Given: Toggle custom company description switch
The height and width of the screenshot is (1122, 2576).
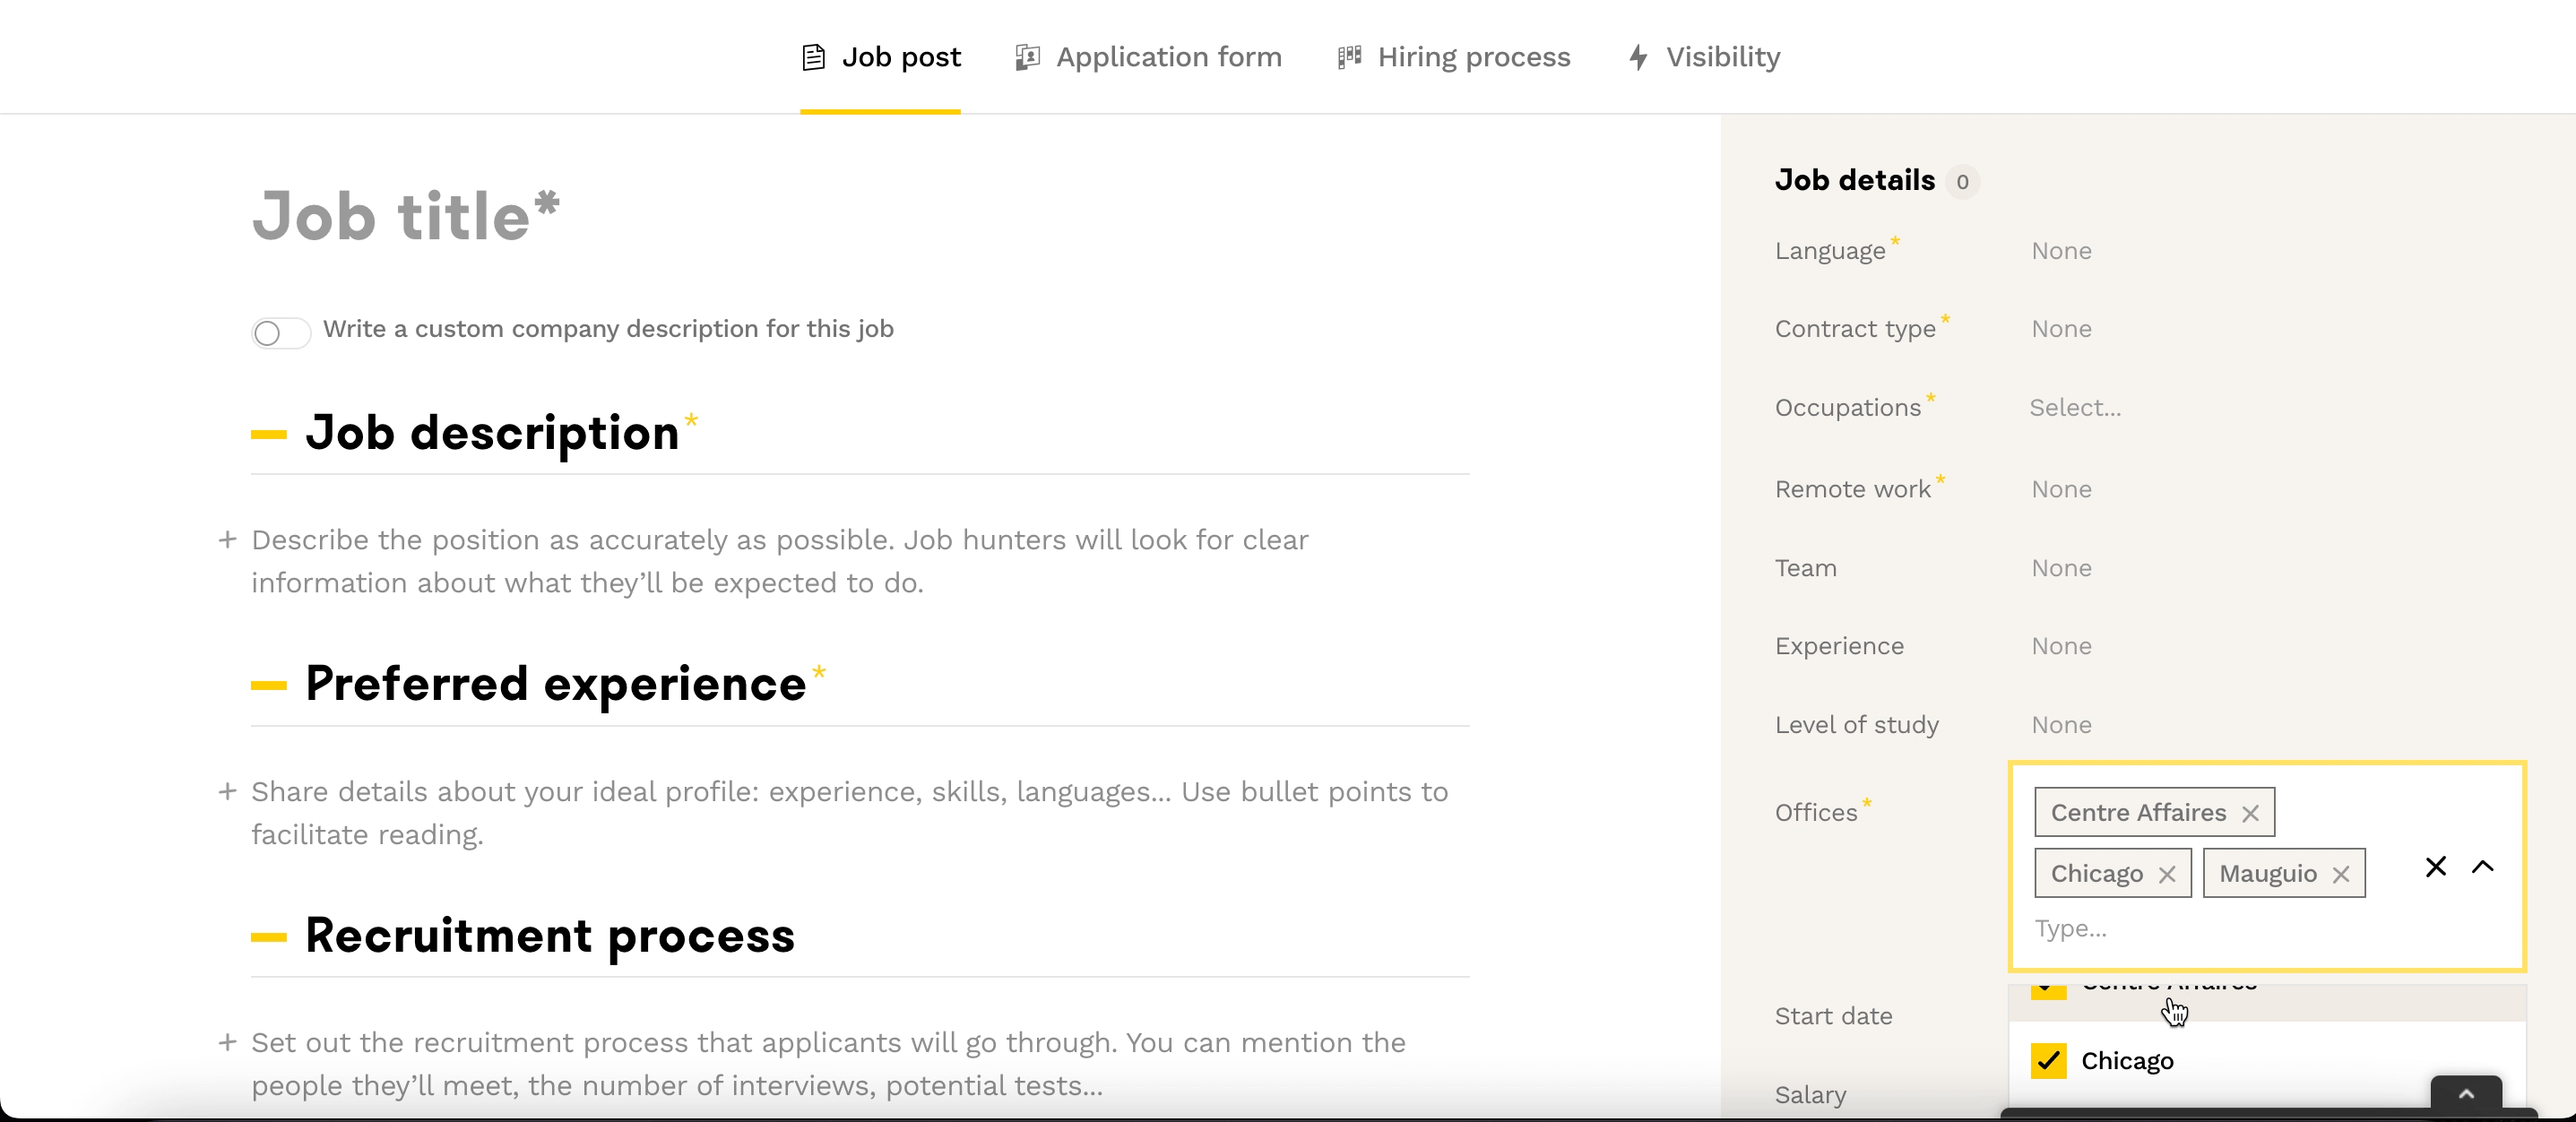Looking at the screenshot, I should pyautogui.click(x=280, y=332).
